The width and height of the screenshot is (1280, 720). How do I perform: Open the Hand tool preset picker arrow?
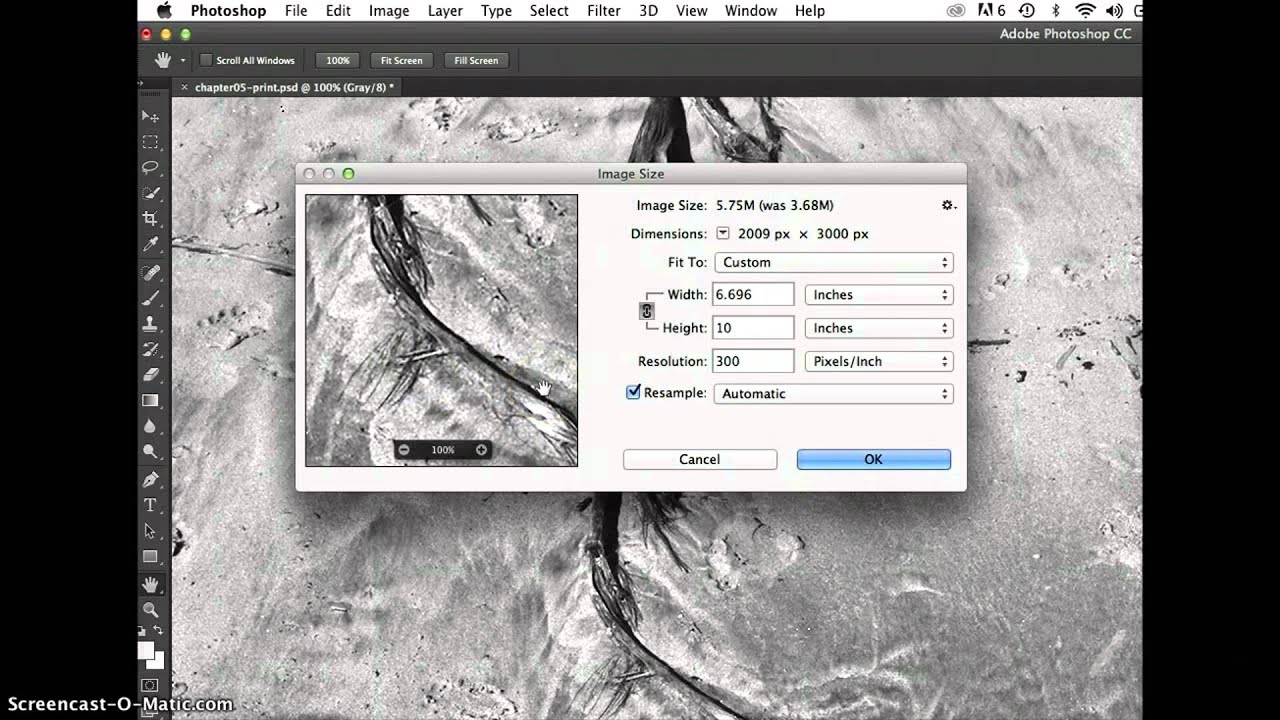click(183, 61)
